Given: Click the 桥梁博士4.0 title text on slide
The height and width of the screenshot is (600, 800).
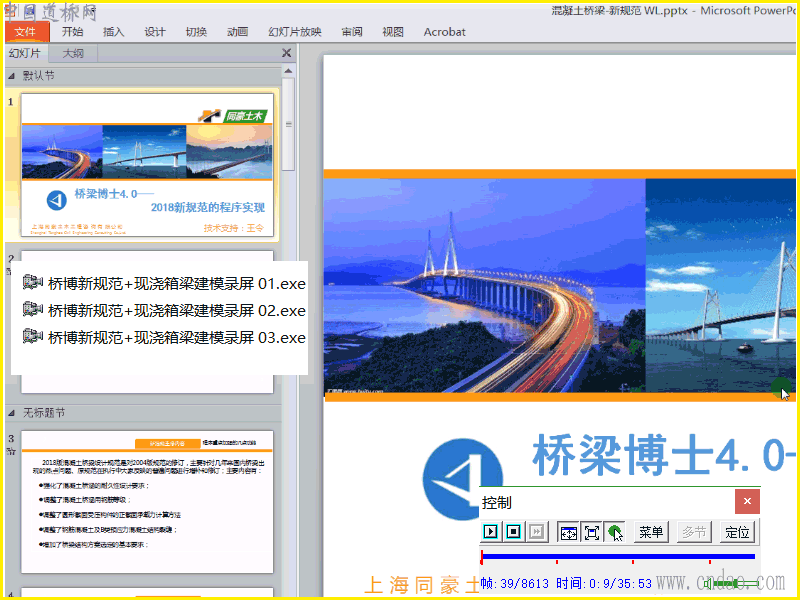Looking at the screenshot, I should (x=663, y=454).
